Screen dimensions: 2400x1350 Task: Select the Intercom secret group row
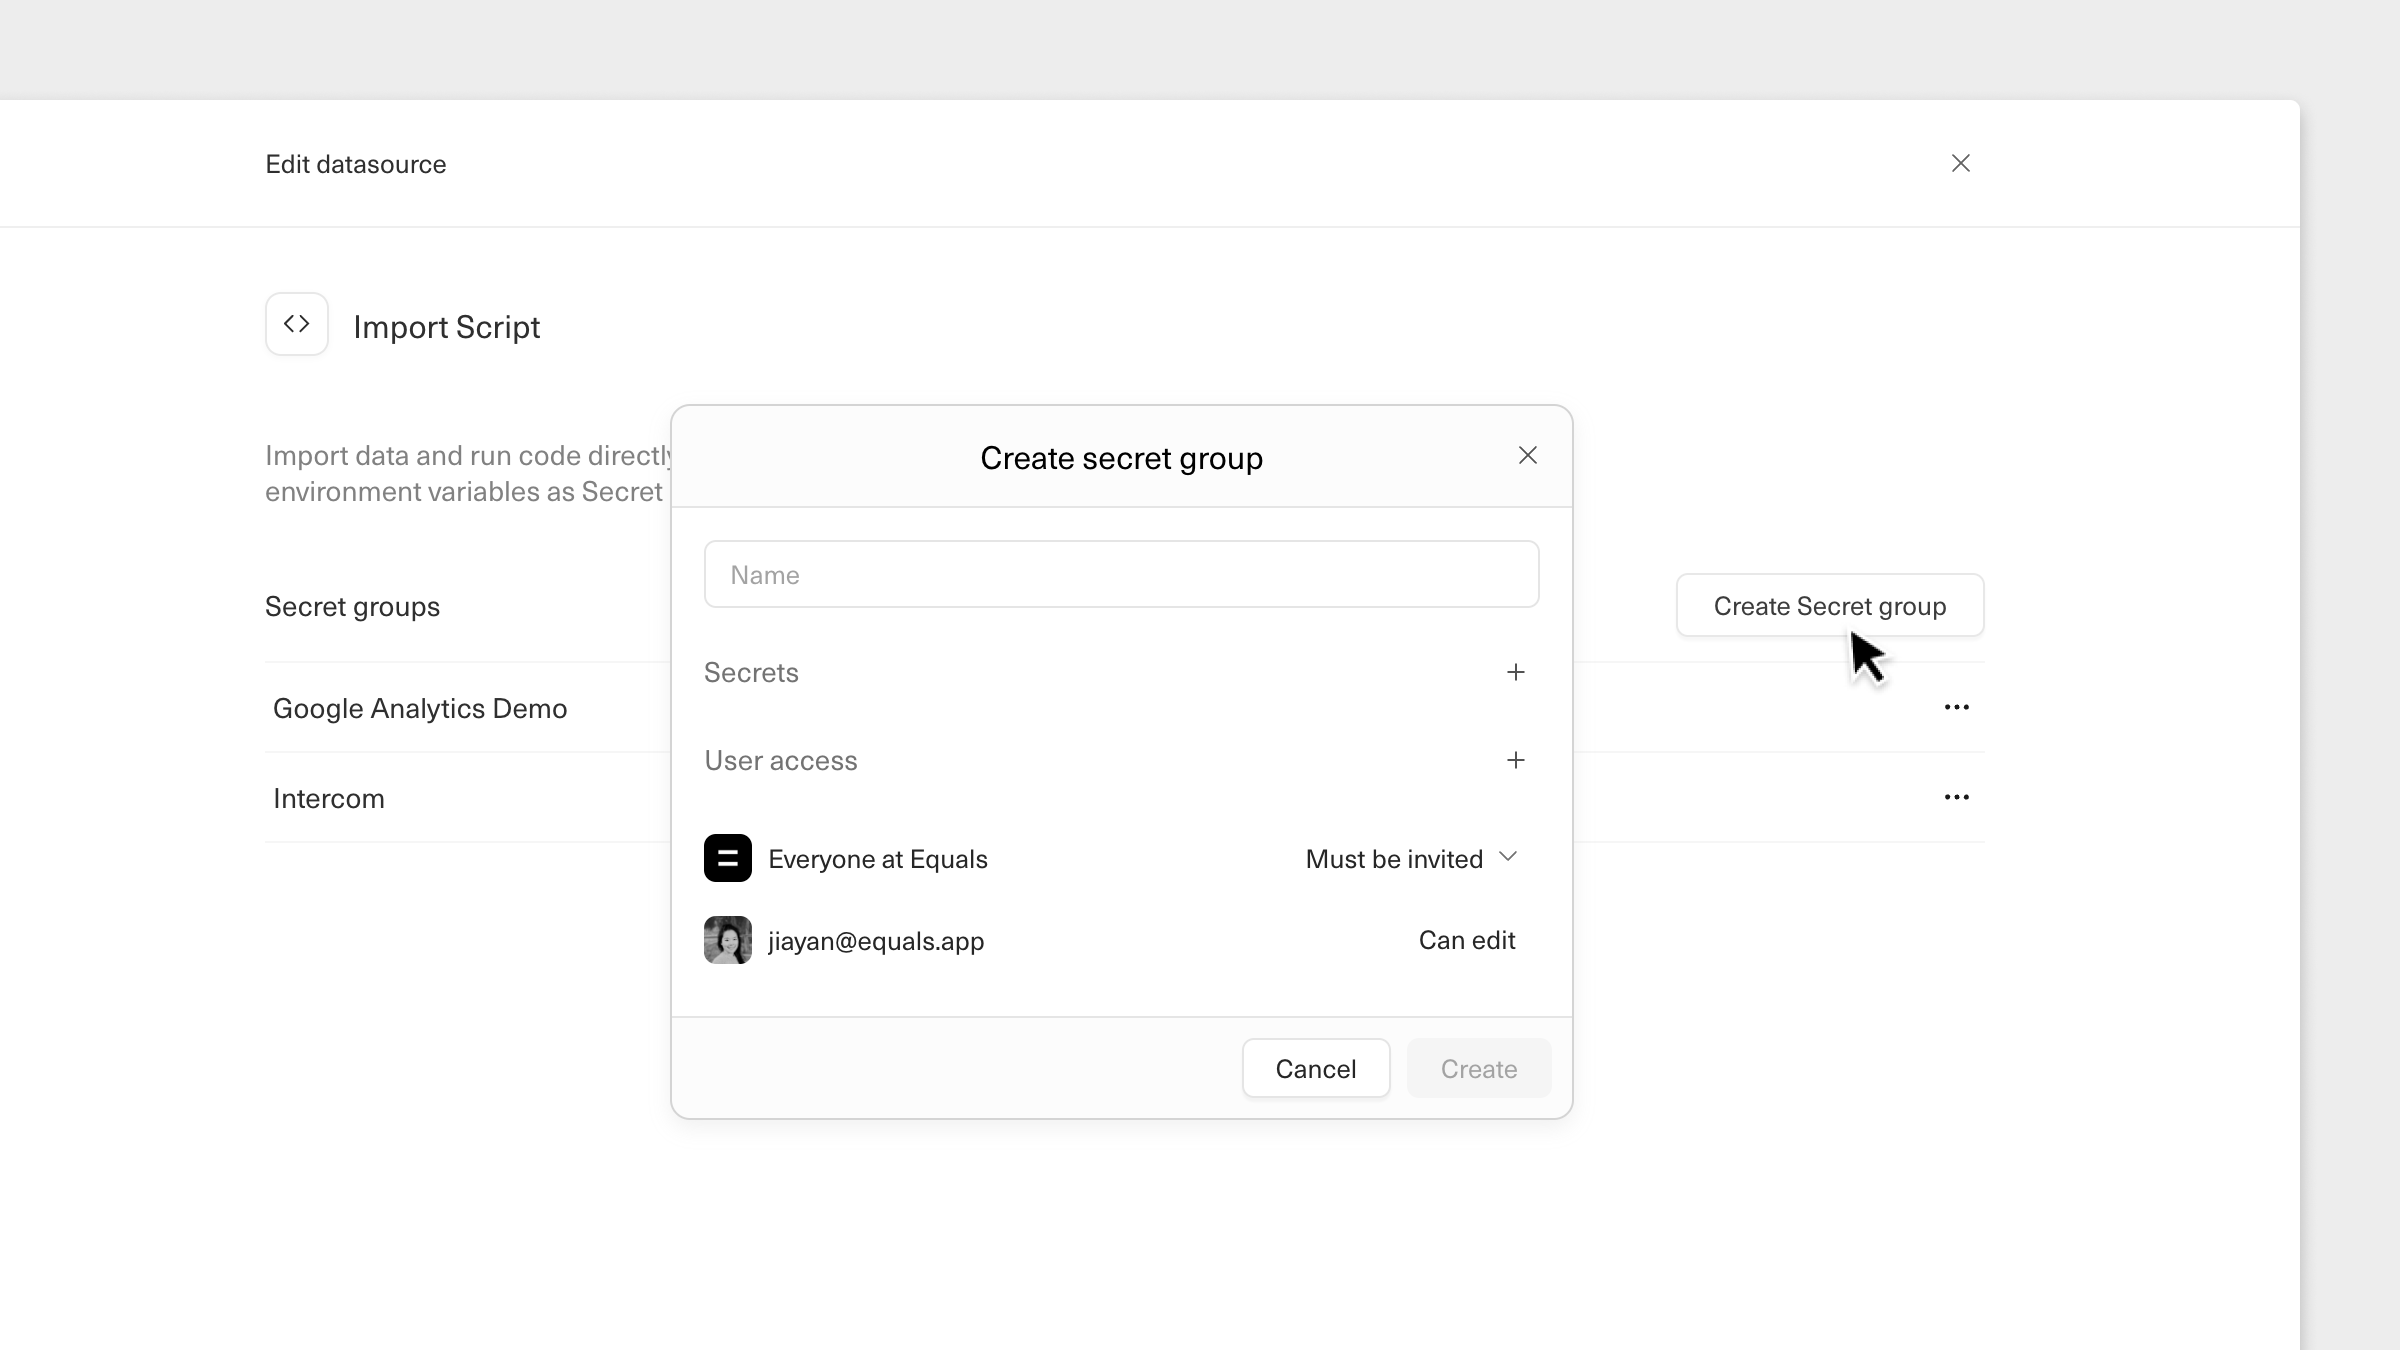329,798
